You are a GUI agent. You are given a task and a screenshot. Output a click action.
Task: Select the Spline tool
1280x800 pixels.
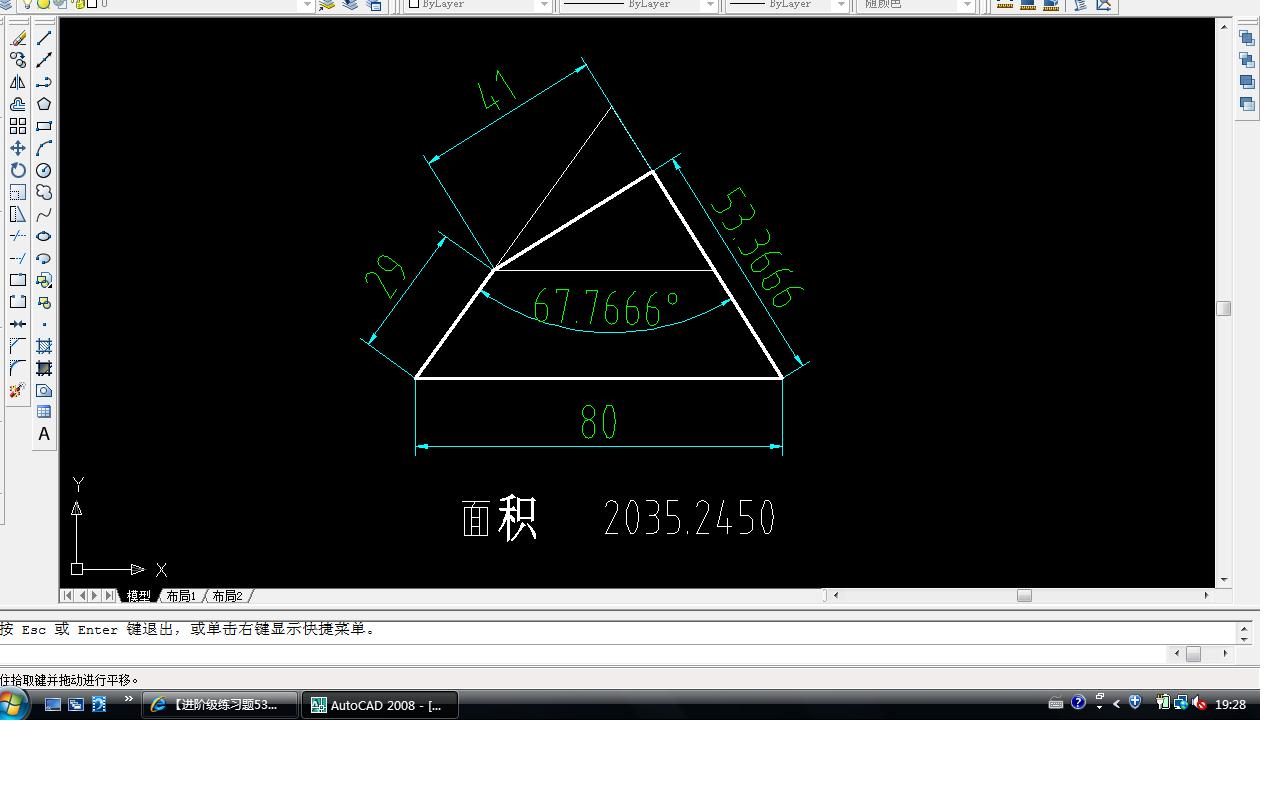pos(44,214)
